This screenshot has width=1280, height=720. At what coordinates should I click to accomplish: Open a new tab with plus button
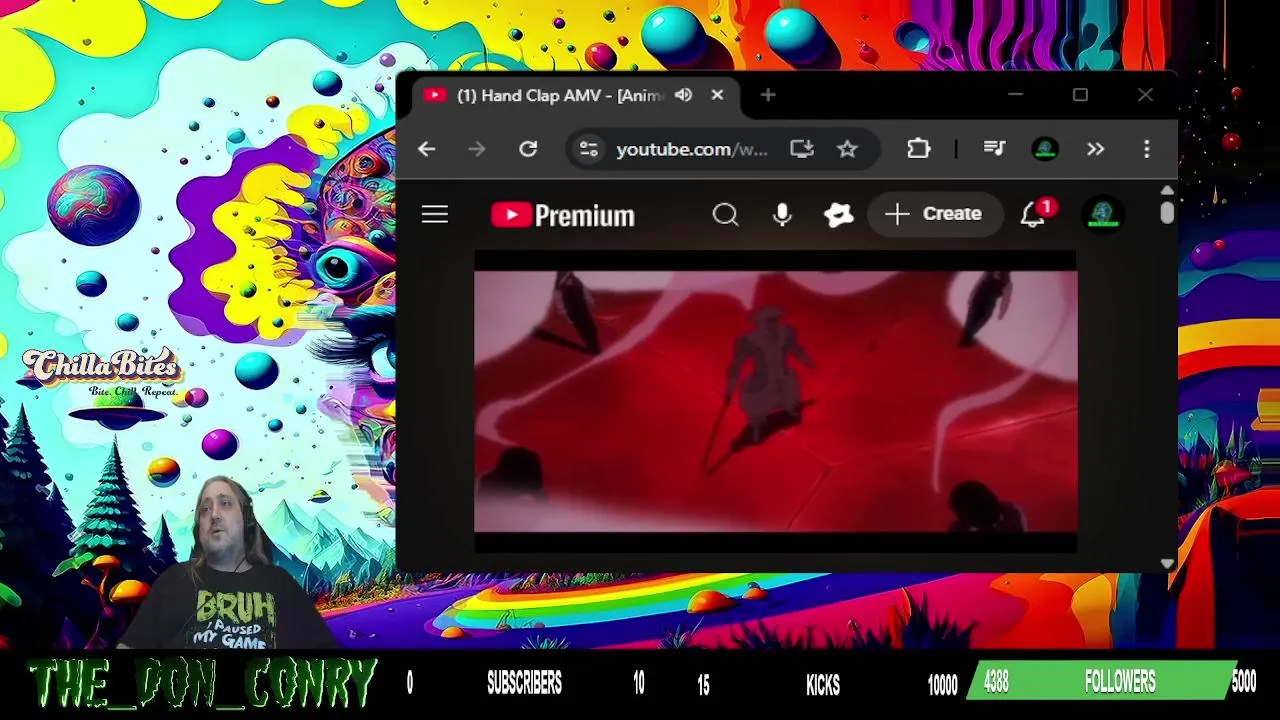(x=768, y=95)
